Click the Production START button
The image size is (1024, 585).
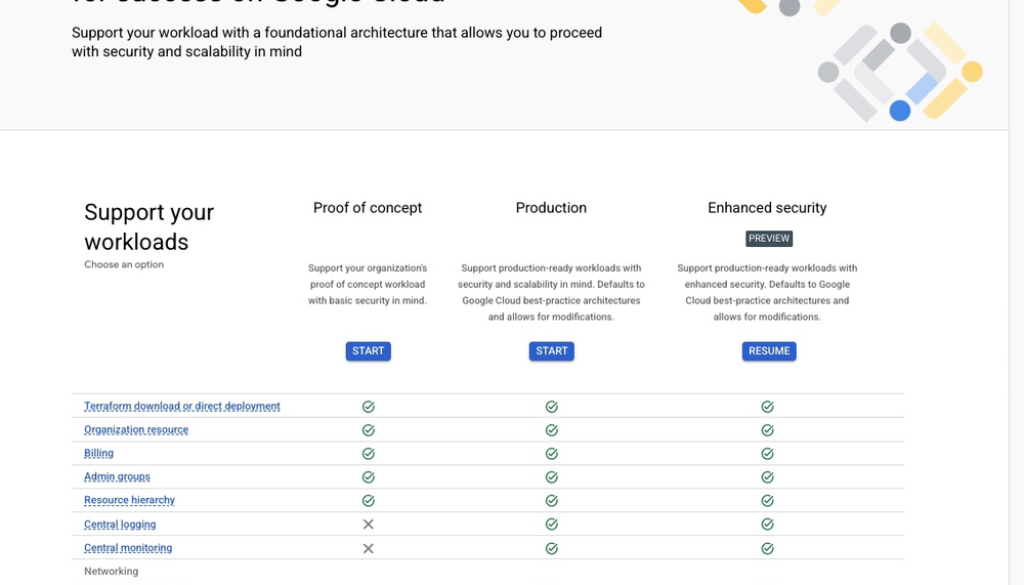pos(551,351)
